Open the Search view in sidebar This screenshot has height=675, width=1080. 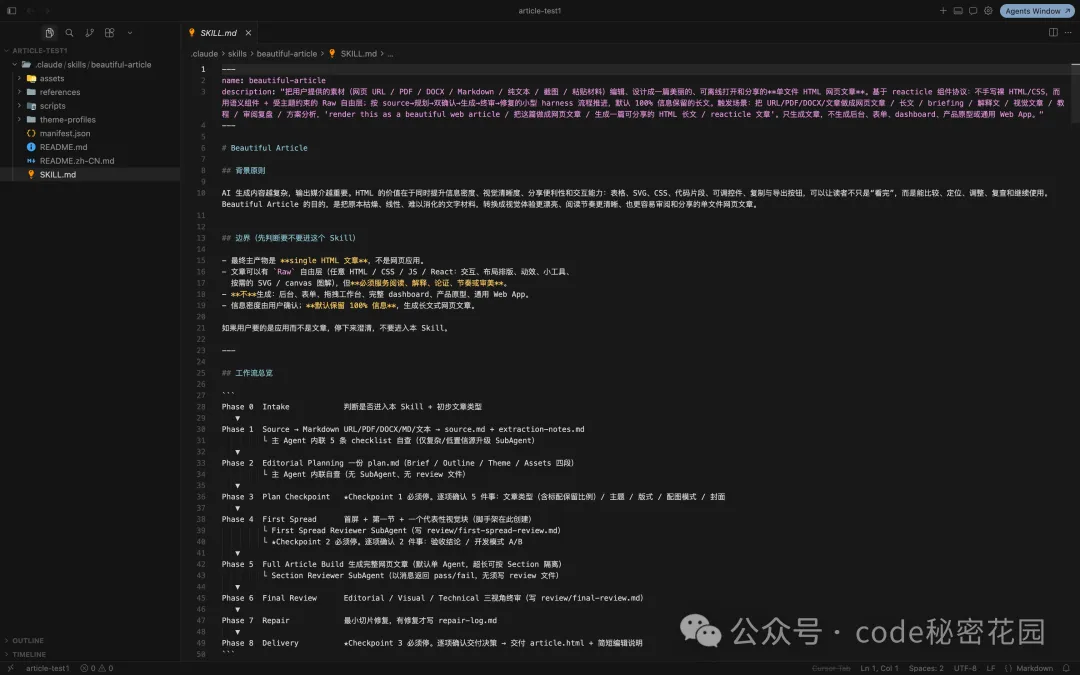tap(70, 32)
